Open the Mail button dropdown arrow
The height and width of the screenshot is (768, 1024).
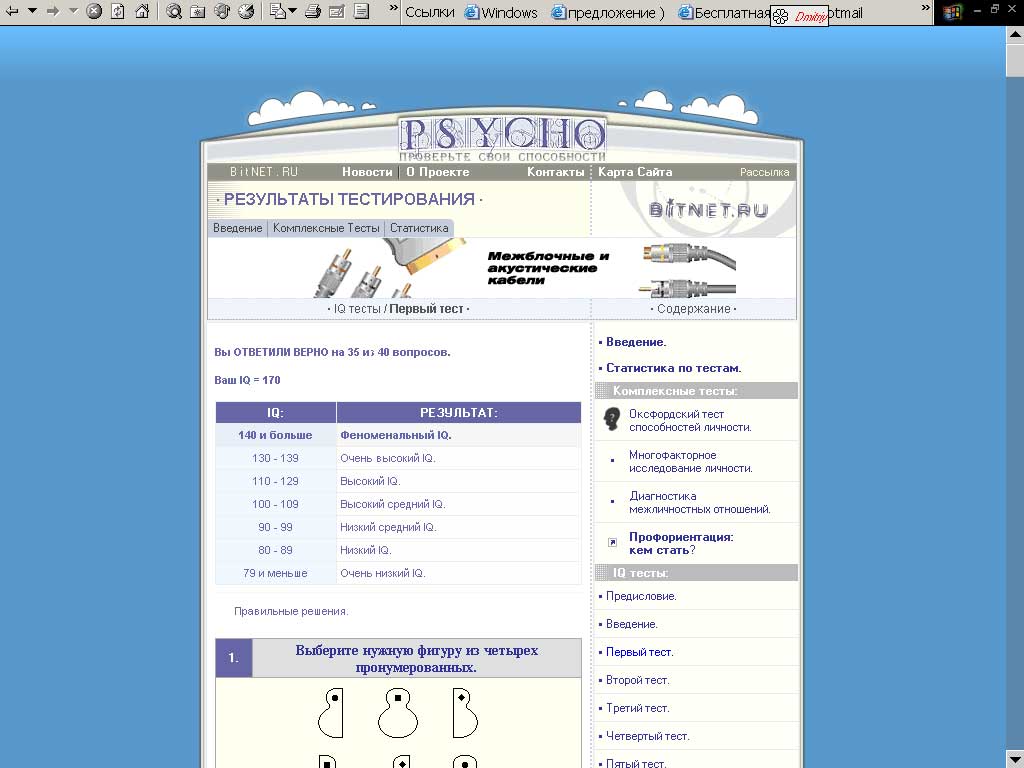click(293, 12)
